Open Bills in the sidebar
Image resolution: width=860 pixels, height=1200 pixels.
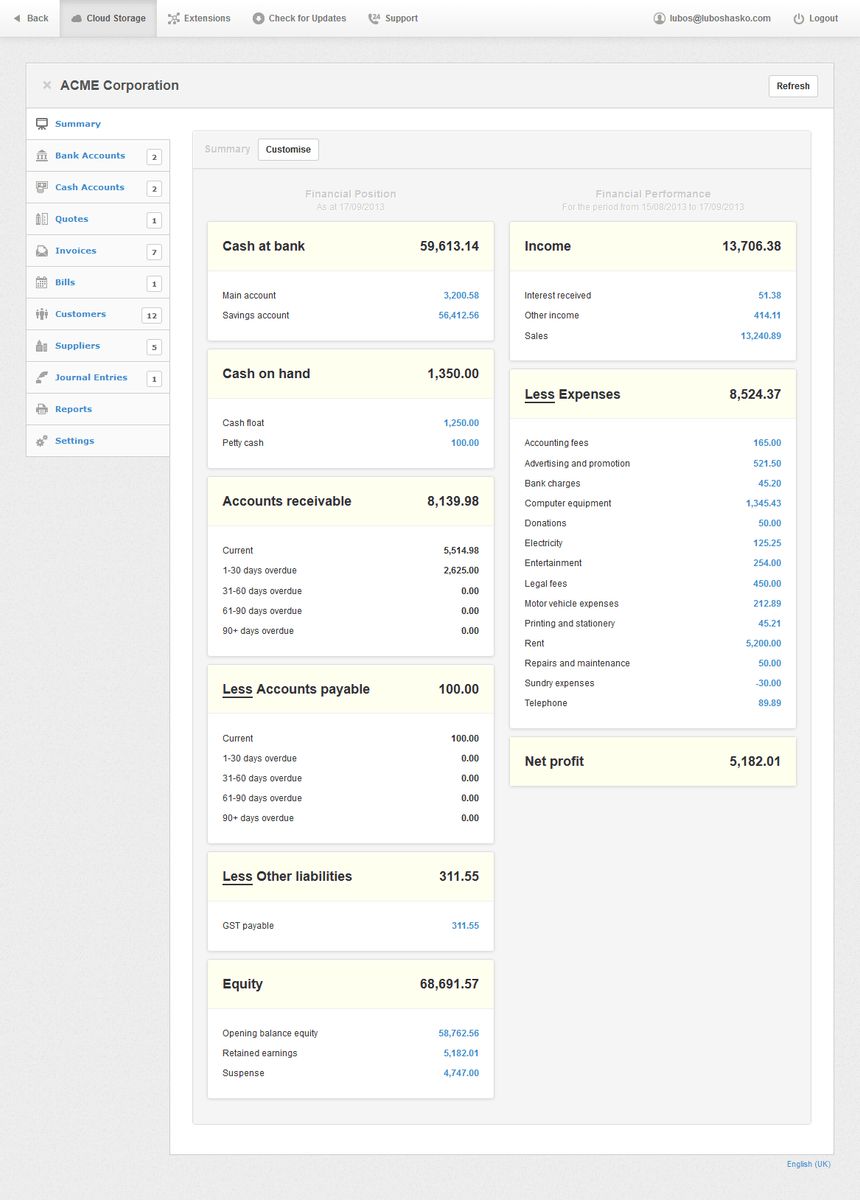pyautogui.click(x=65, y=283)
